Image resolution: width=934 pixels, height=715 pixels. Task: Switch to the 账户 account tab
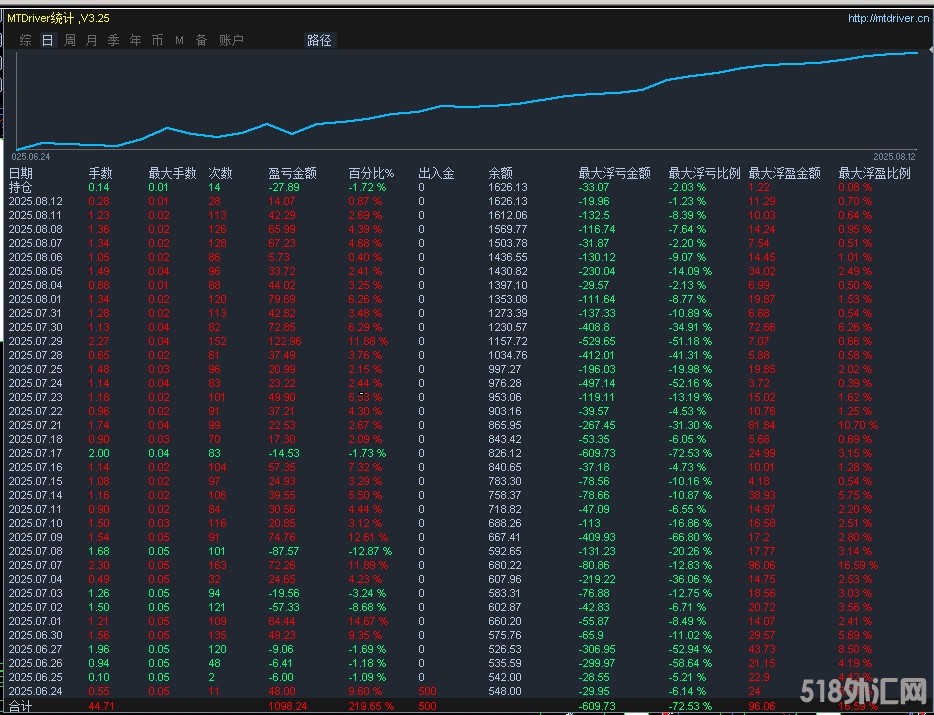coord(231,40)
